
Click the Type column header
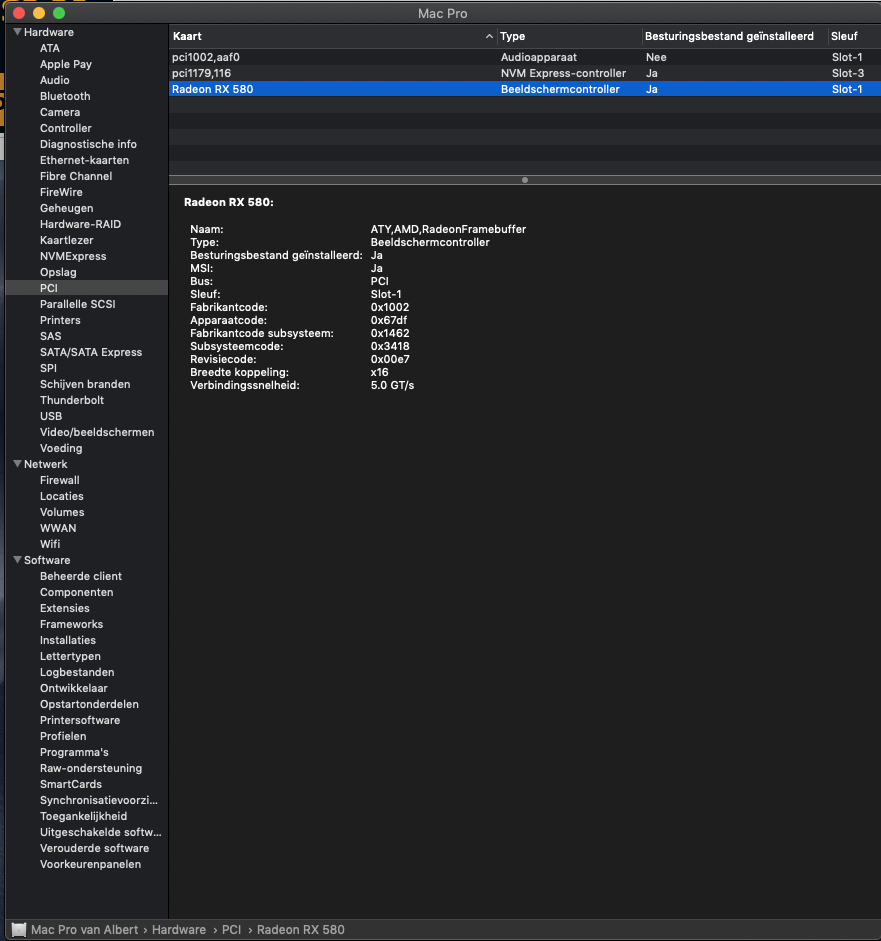[x=569, y=37]
